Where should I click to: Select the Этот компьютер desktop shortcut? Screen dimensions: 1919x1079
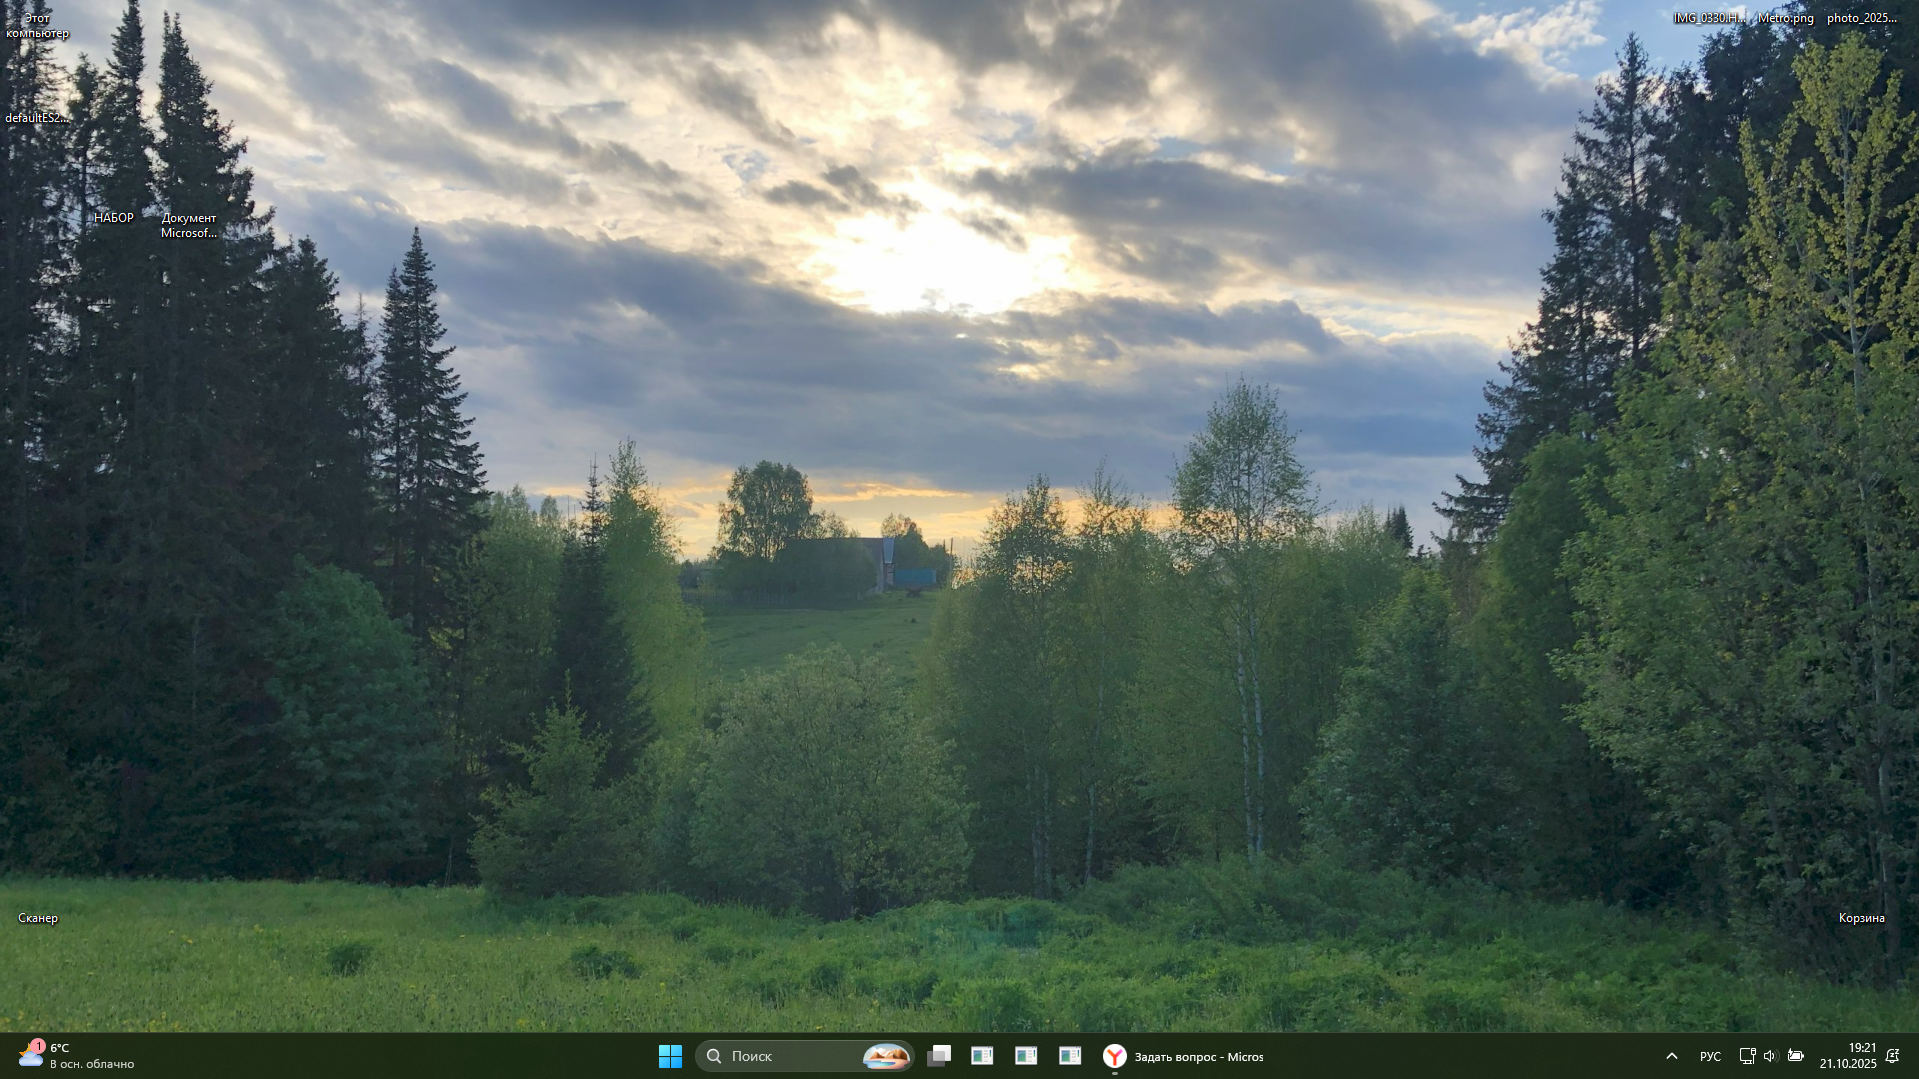(x=37, y=26)
